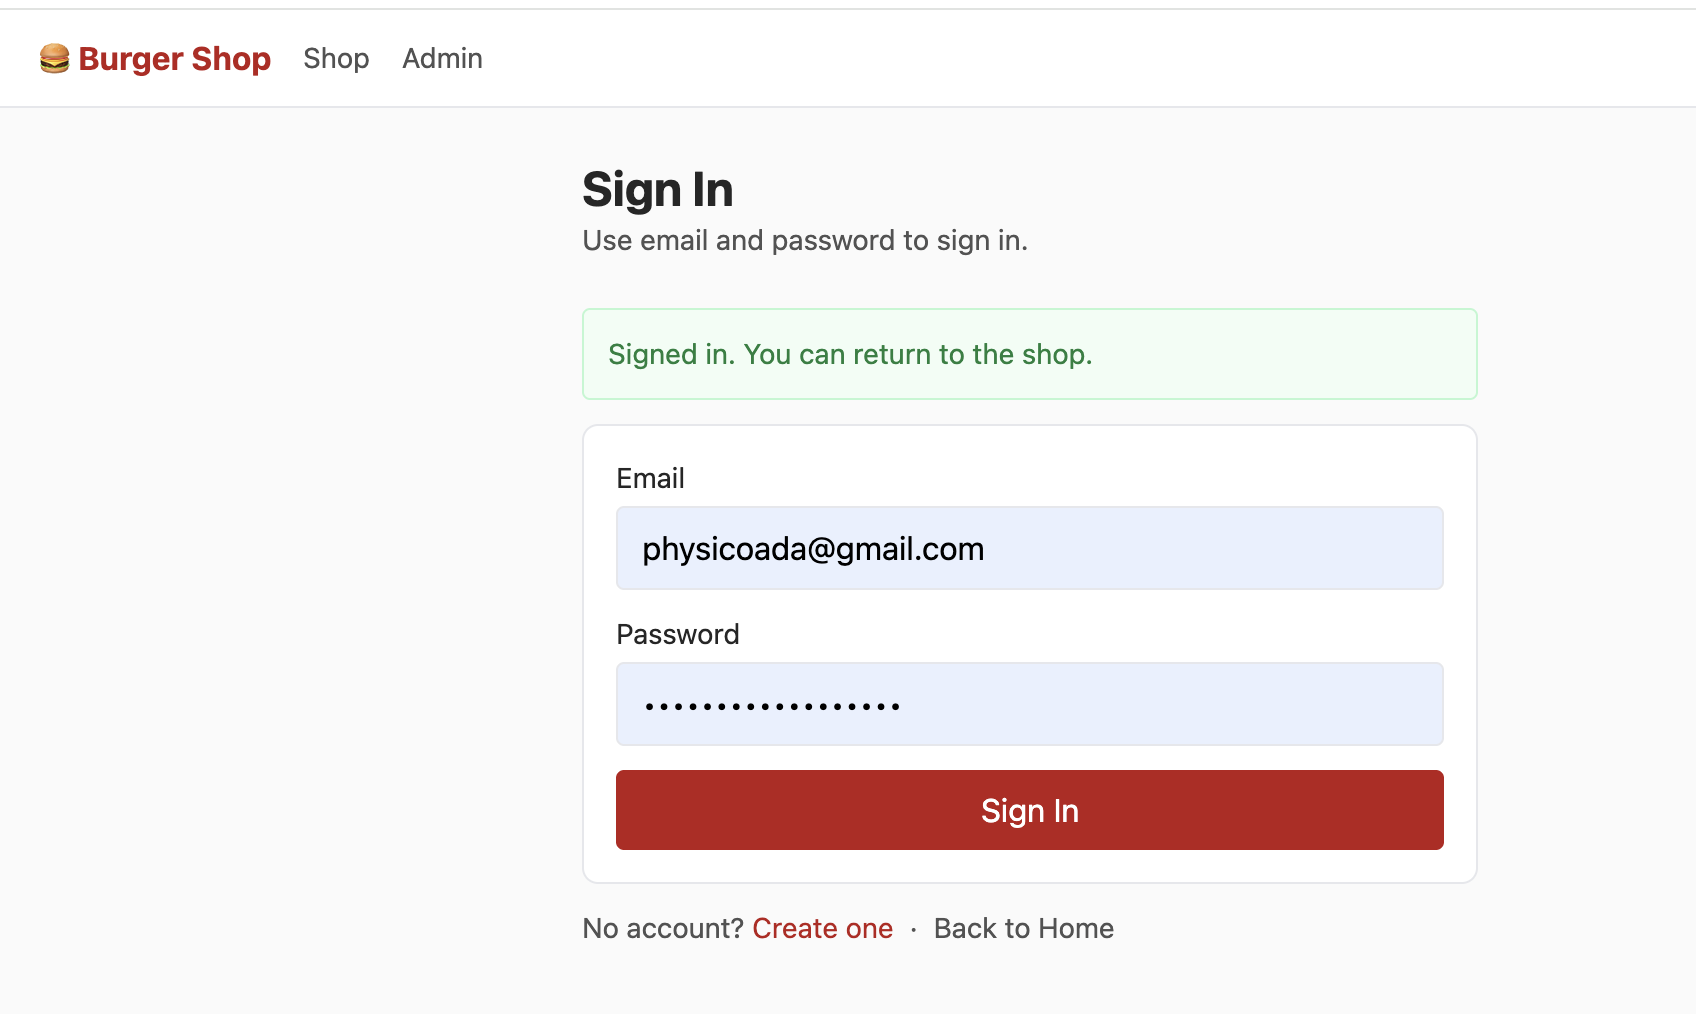This screenshot has width=1696, height=1014.
Task: Follow the Create one account link
Action: point(822,929)
